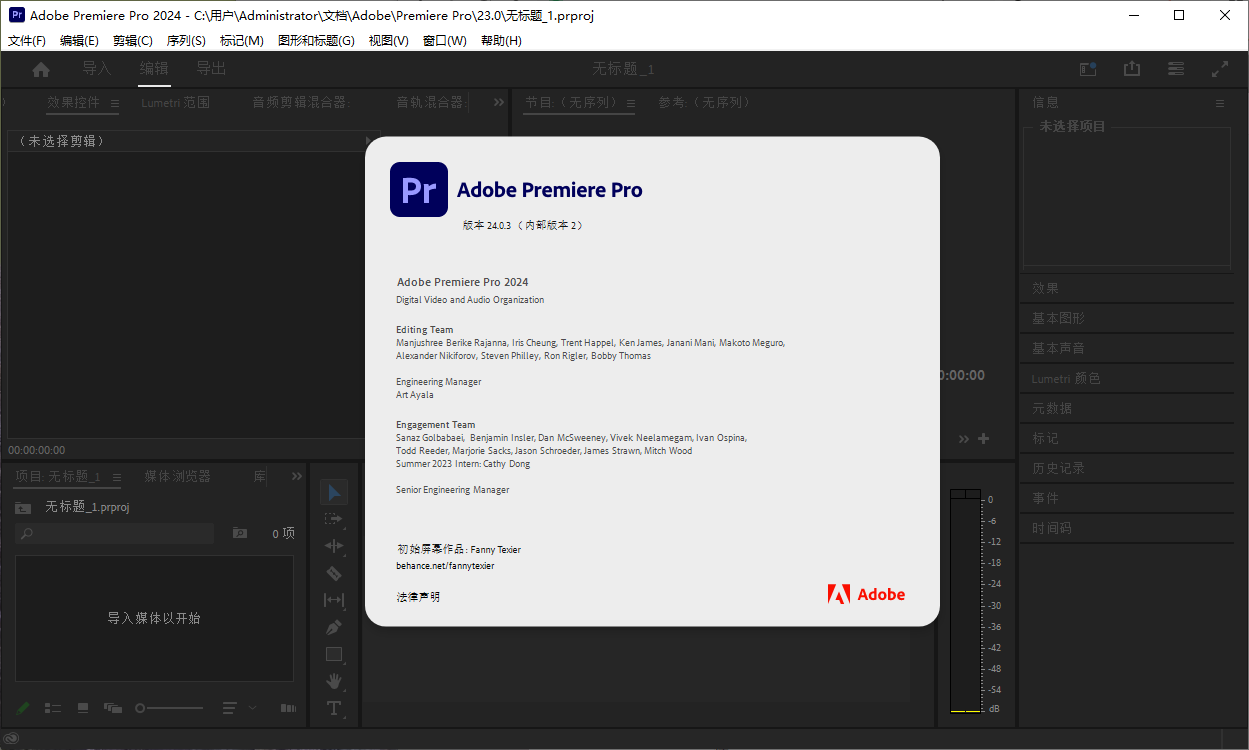The width and height of the screenshot is (1249, 750).
Task: Switch to the Lumetri 范围 tab
Action: tap(175, 102)
